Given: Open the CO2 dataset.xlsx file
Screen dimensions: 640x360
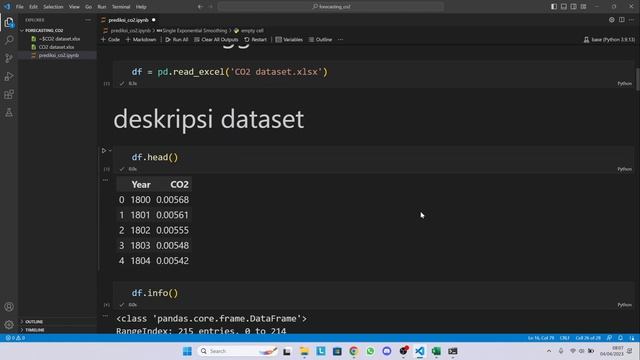Looking at the screenshot, I should click(56, 47).
